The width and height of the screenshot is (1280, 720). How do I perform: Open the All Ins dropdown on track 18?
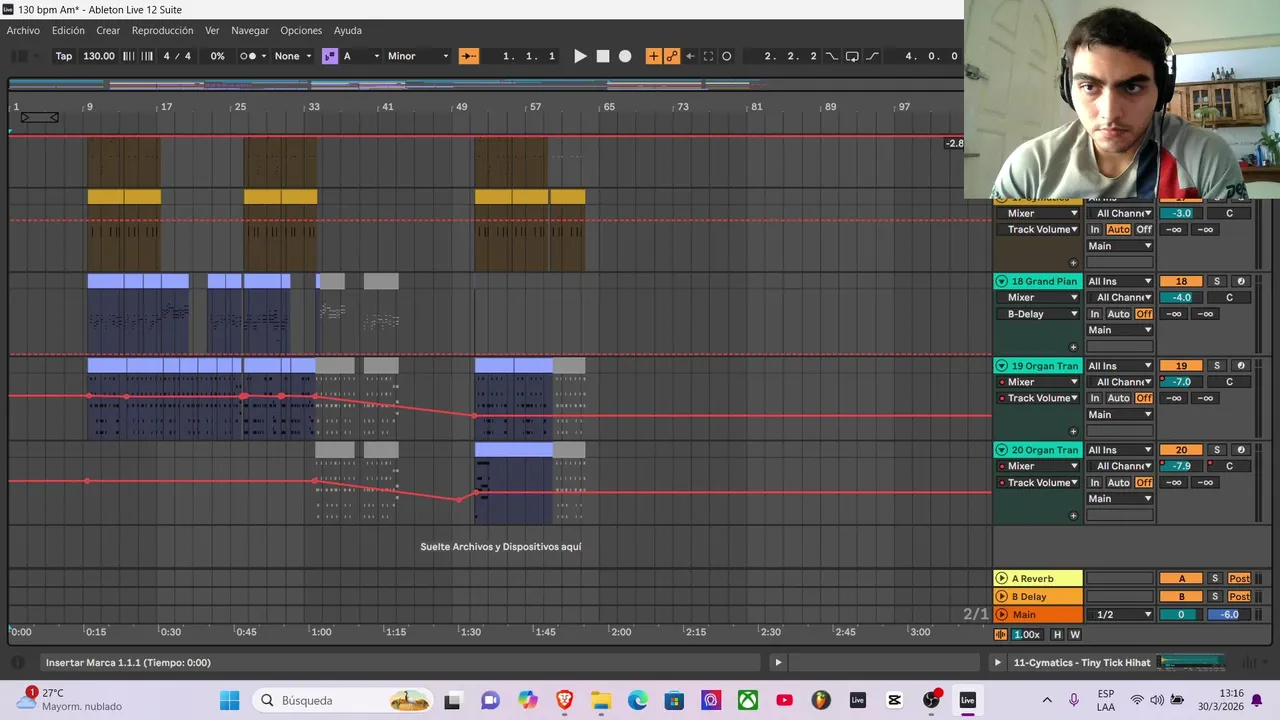(x=1120, y=282)
